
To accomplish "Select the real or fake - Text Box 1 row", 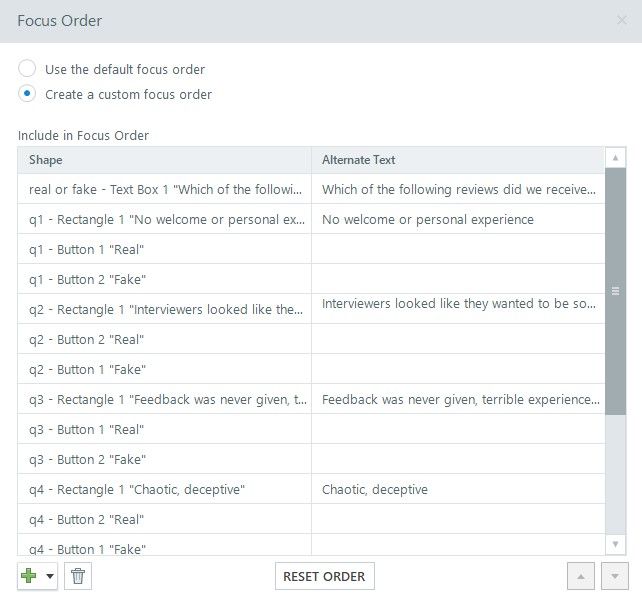I will click(x=164, y=189).
